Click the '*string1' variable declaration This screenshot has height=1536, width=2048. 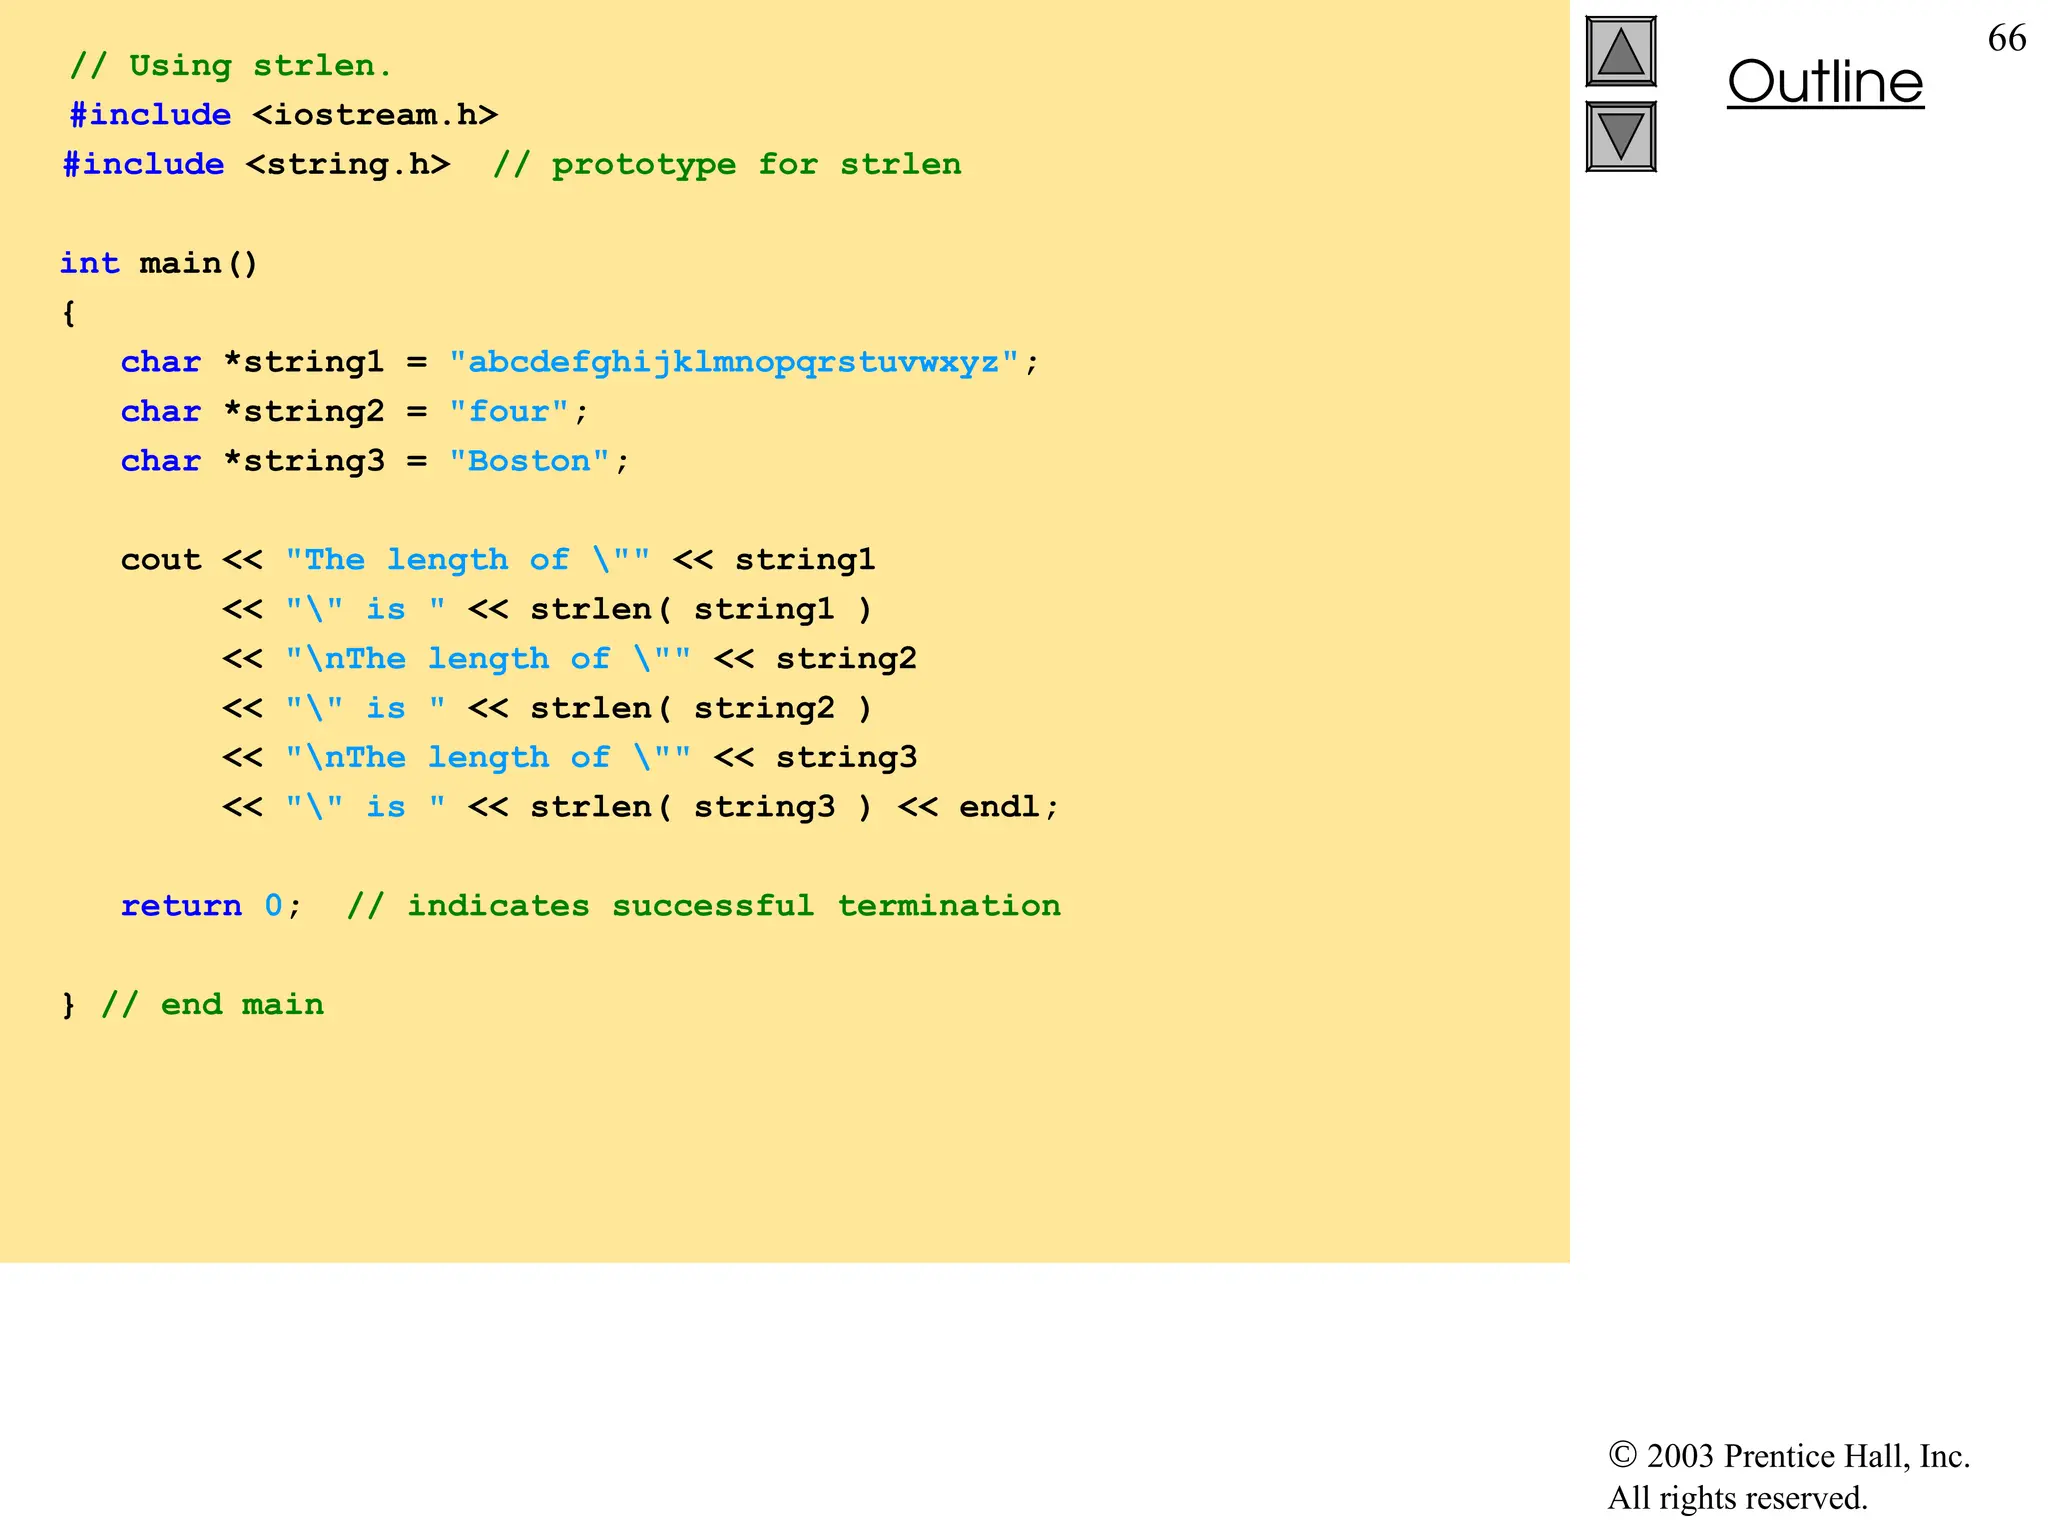[304, 362]
